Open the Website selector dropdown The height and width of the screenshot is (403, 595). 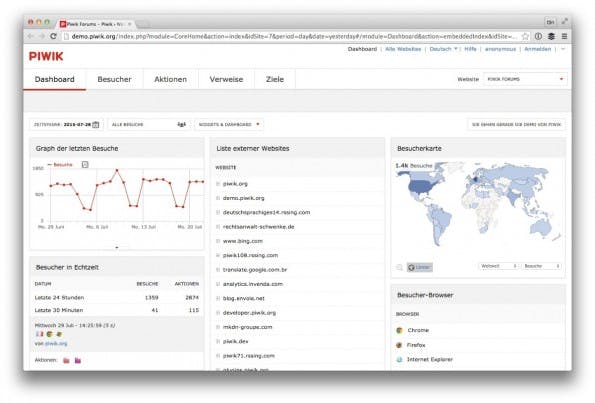[x=525, y=79]
